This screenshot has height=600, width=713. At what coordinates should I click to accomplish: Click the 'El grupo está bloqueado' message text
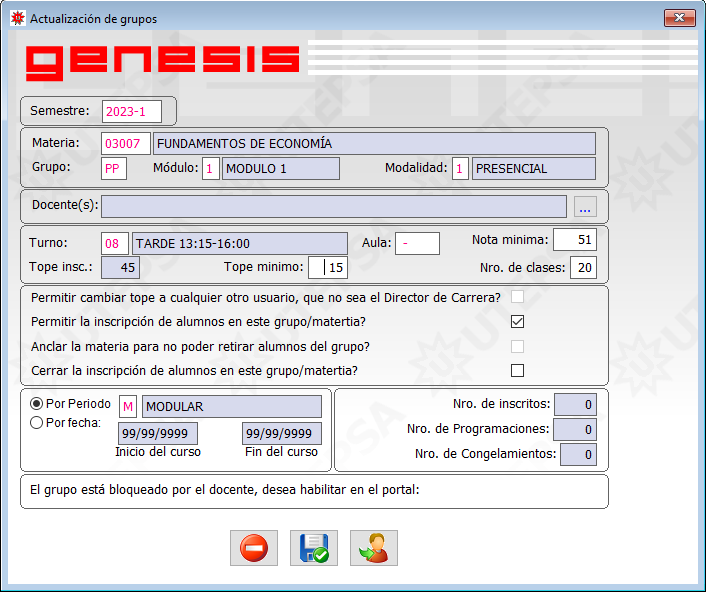point(225,490)
